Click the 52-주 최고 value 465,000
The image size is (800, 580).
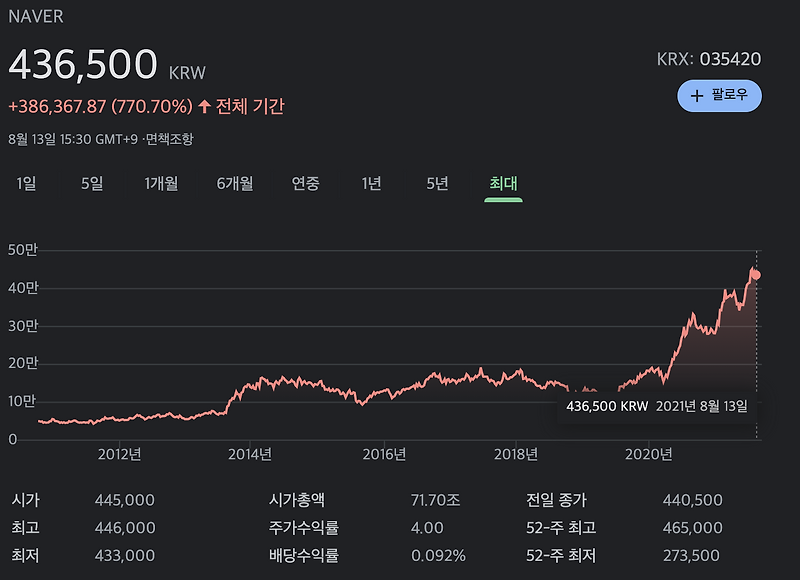pos(692,528)
